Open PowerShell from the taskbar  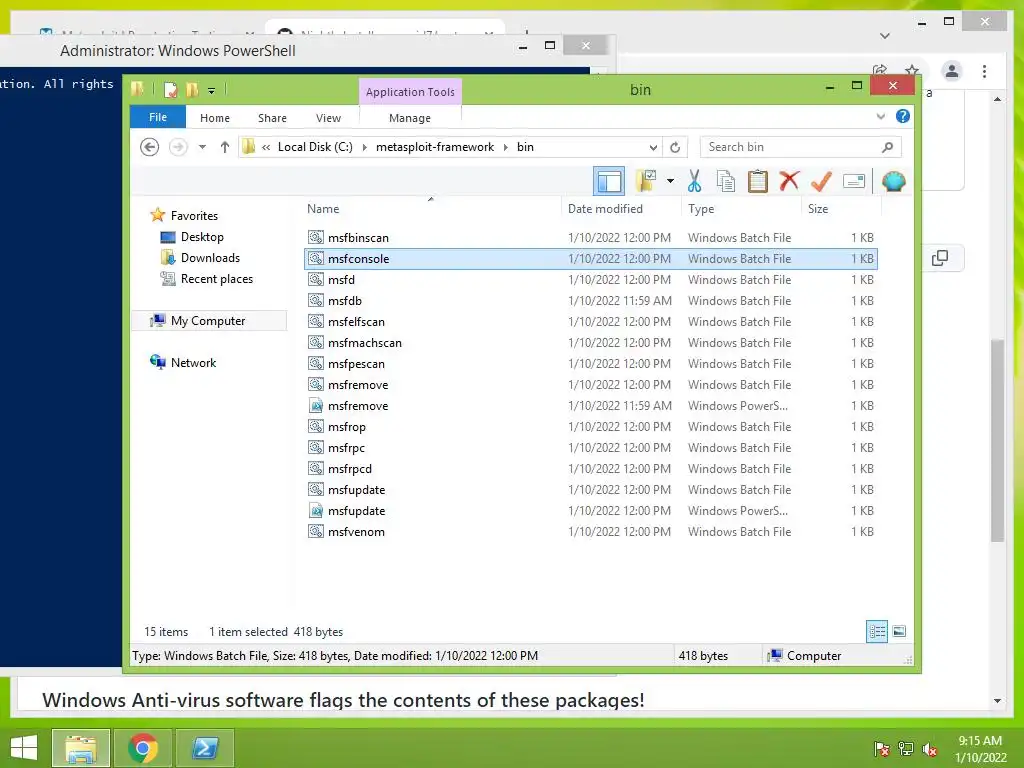pyautogui.click(x=204, y=748)
